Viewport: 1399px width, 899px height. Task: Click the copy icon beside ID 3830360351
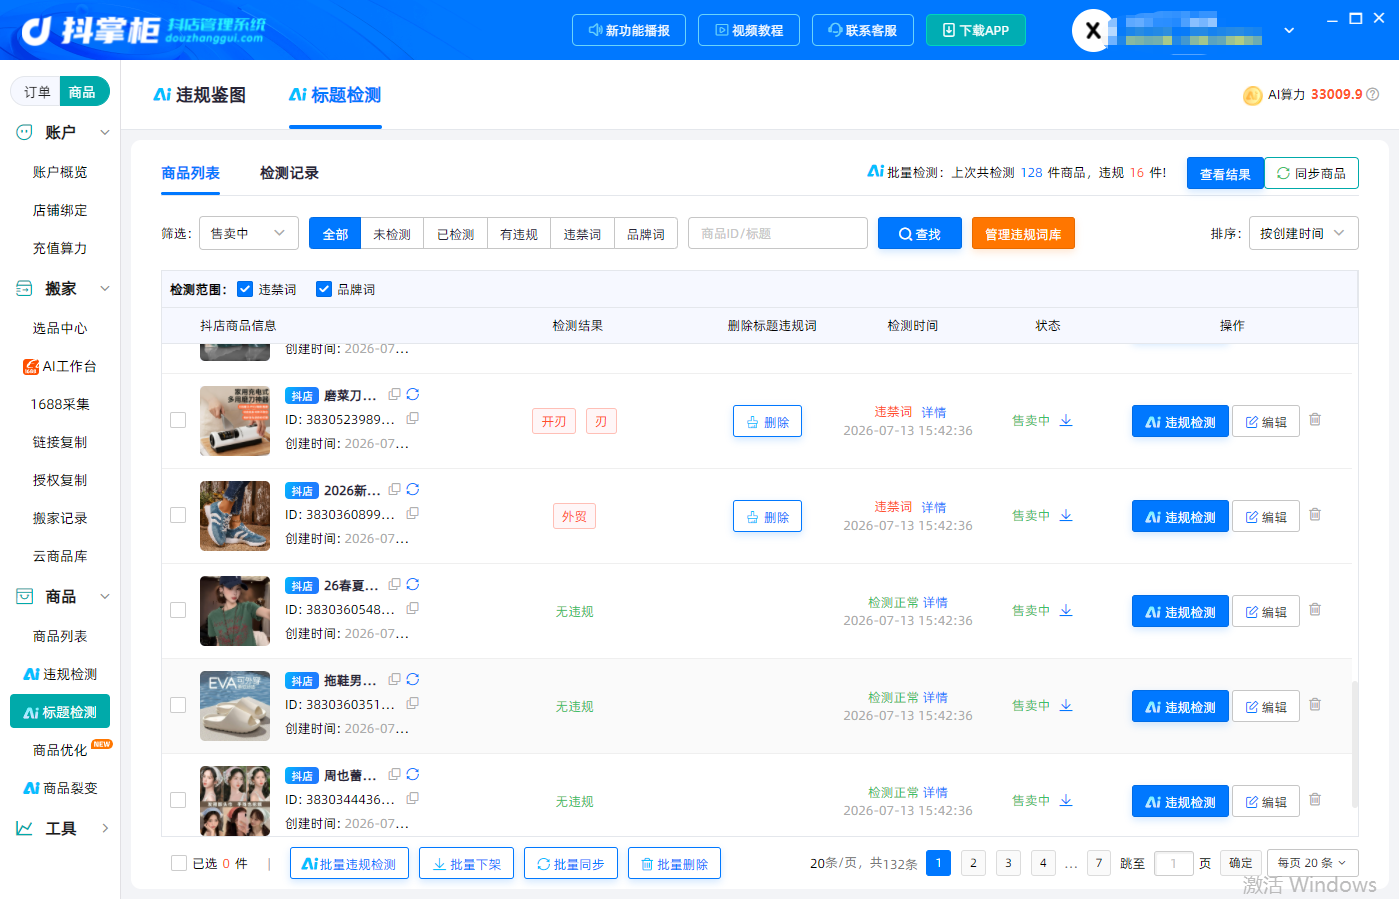[x=412, y=703]
